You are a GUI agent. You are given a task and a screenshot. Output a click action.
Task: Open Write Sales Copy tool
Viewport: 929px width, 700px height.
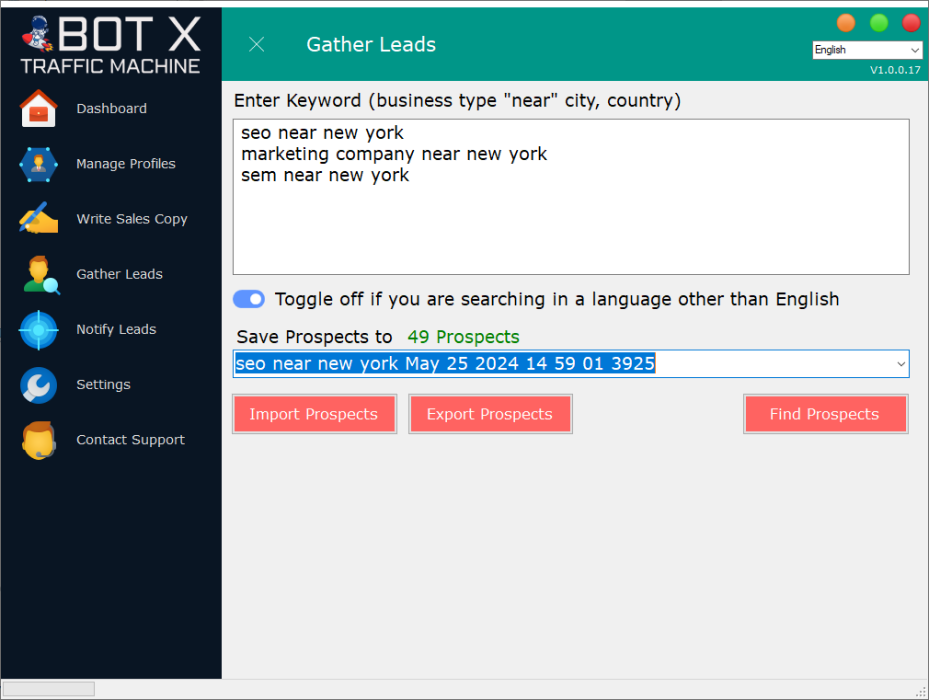click(x=38, y=219)
